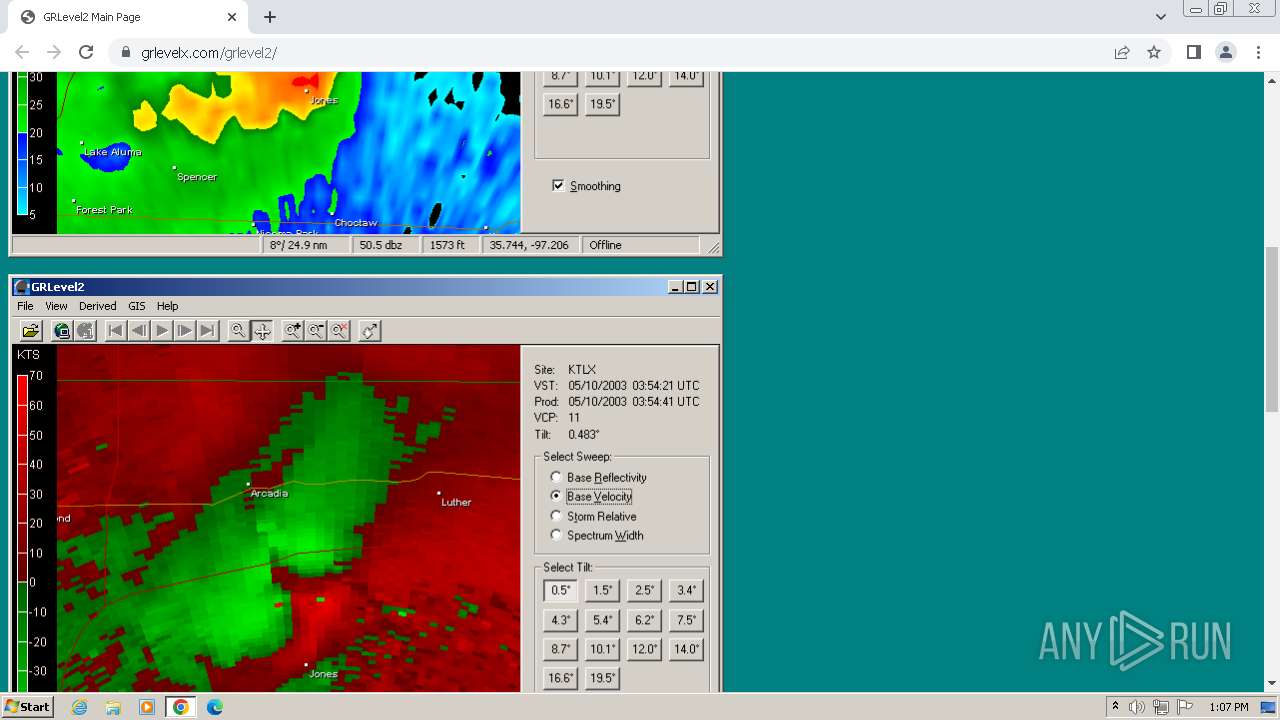Click the Arcadia city marker on velocity map
Screen dimensions: 1280x720
click(249, 484)
